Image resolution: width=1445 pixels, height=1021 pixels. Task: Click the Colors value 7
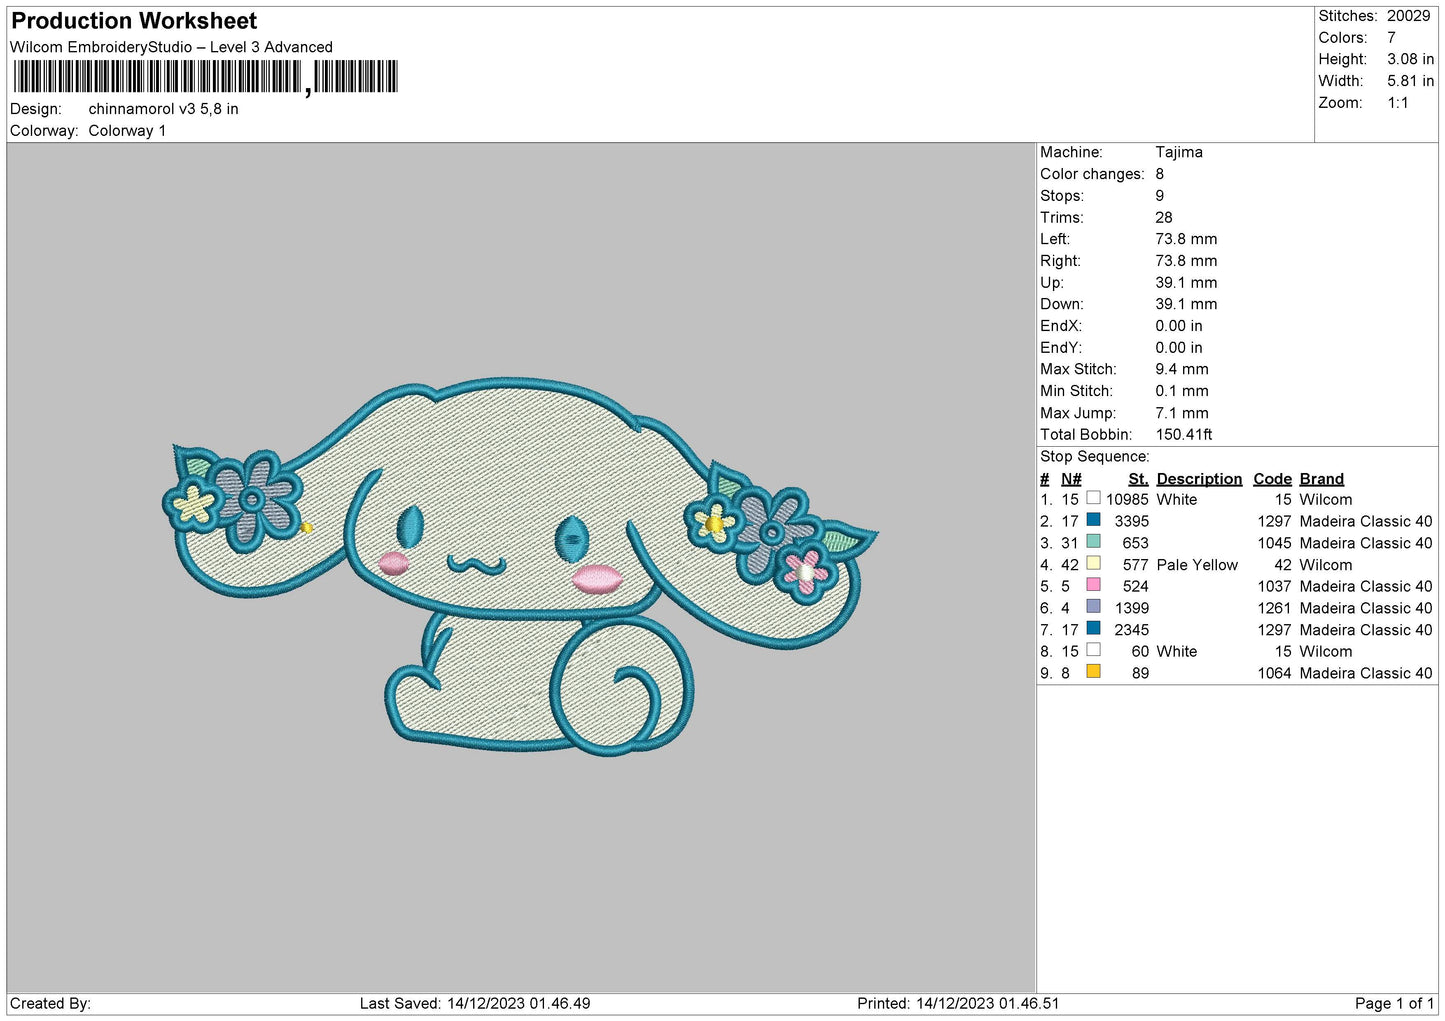point(1391,38)
